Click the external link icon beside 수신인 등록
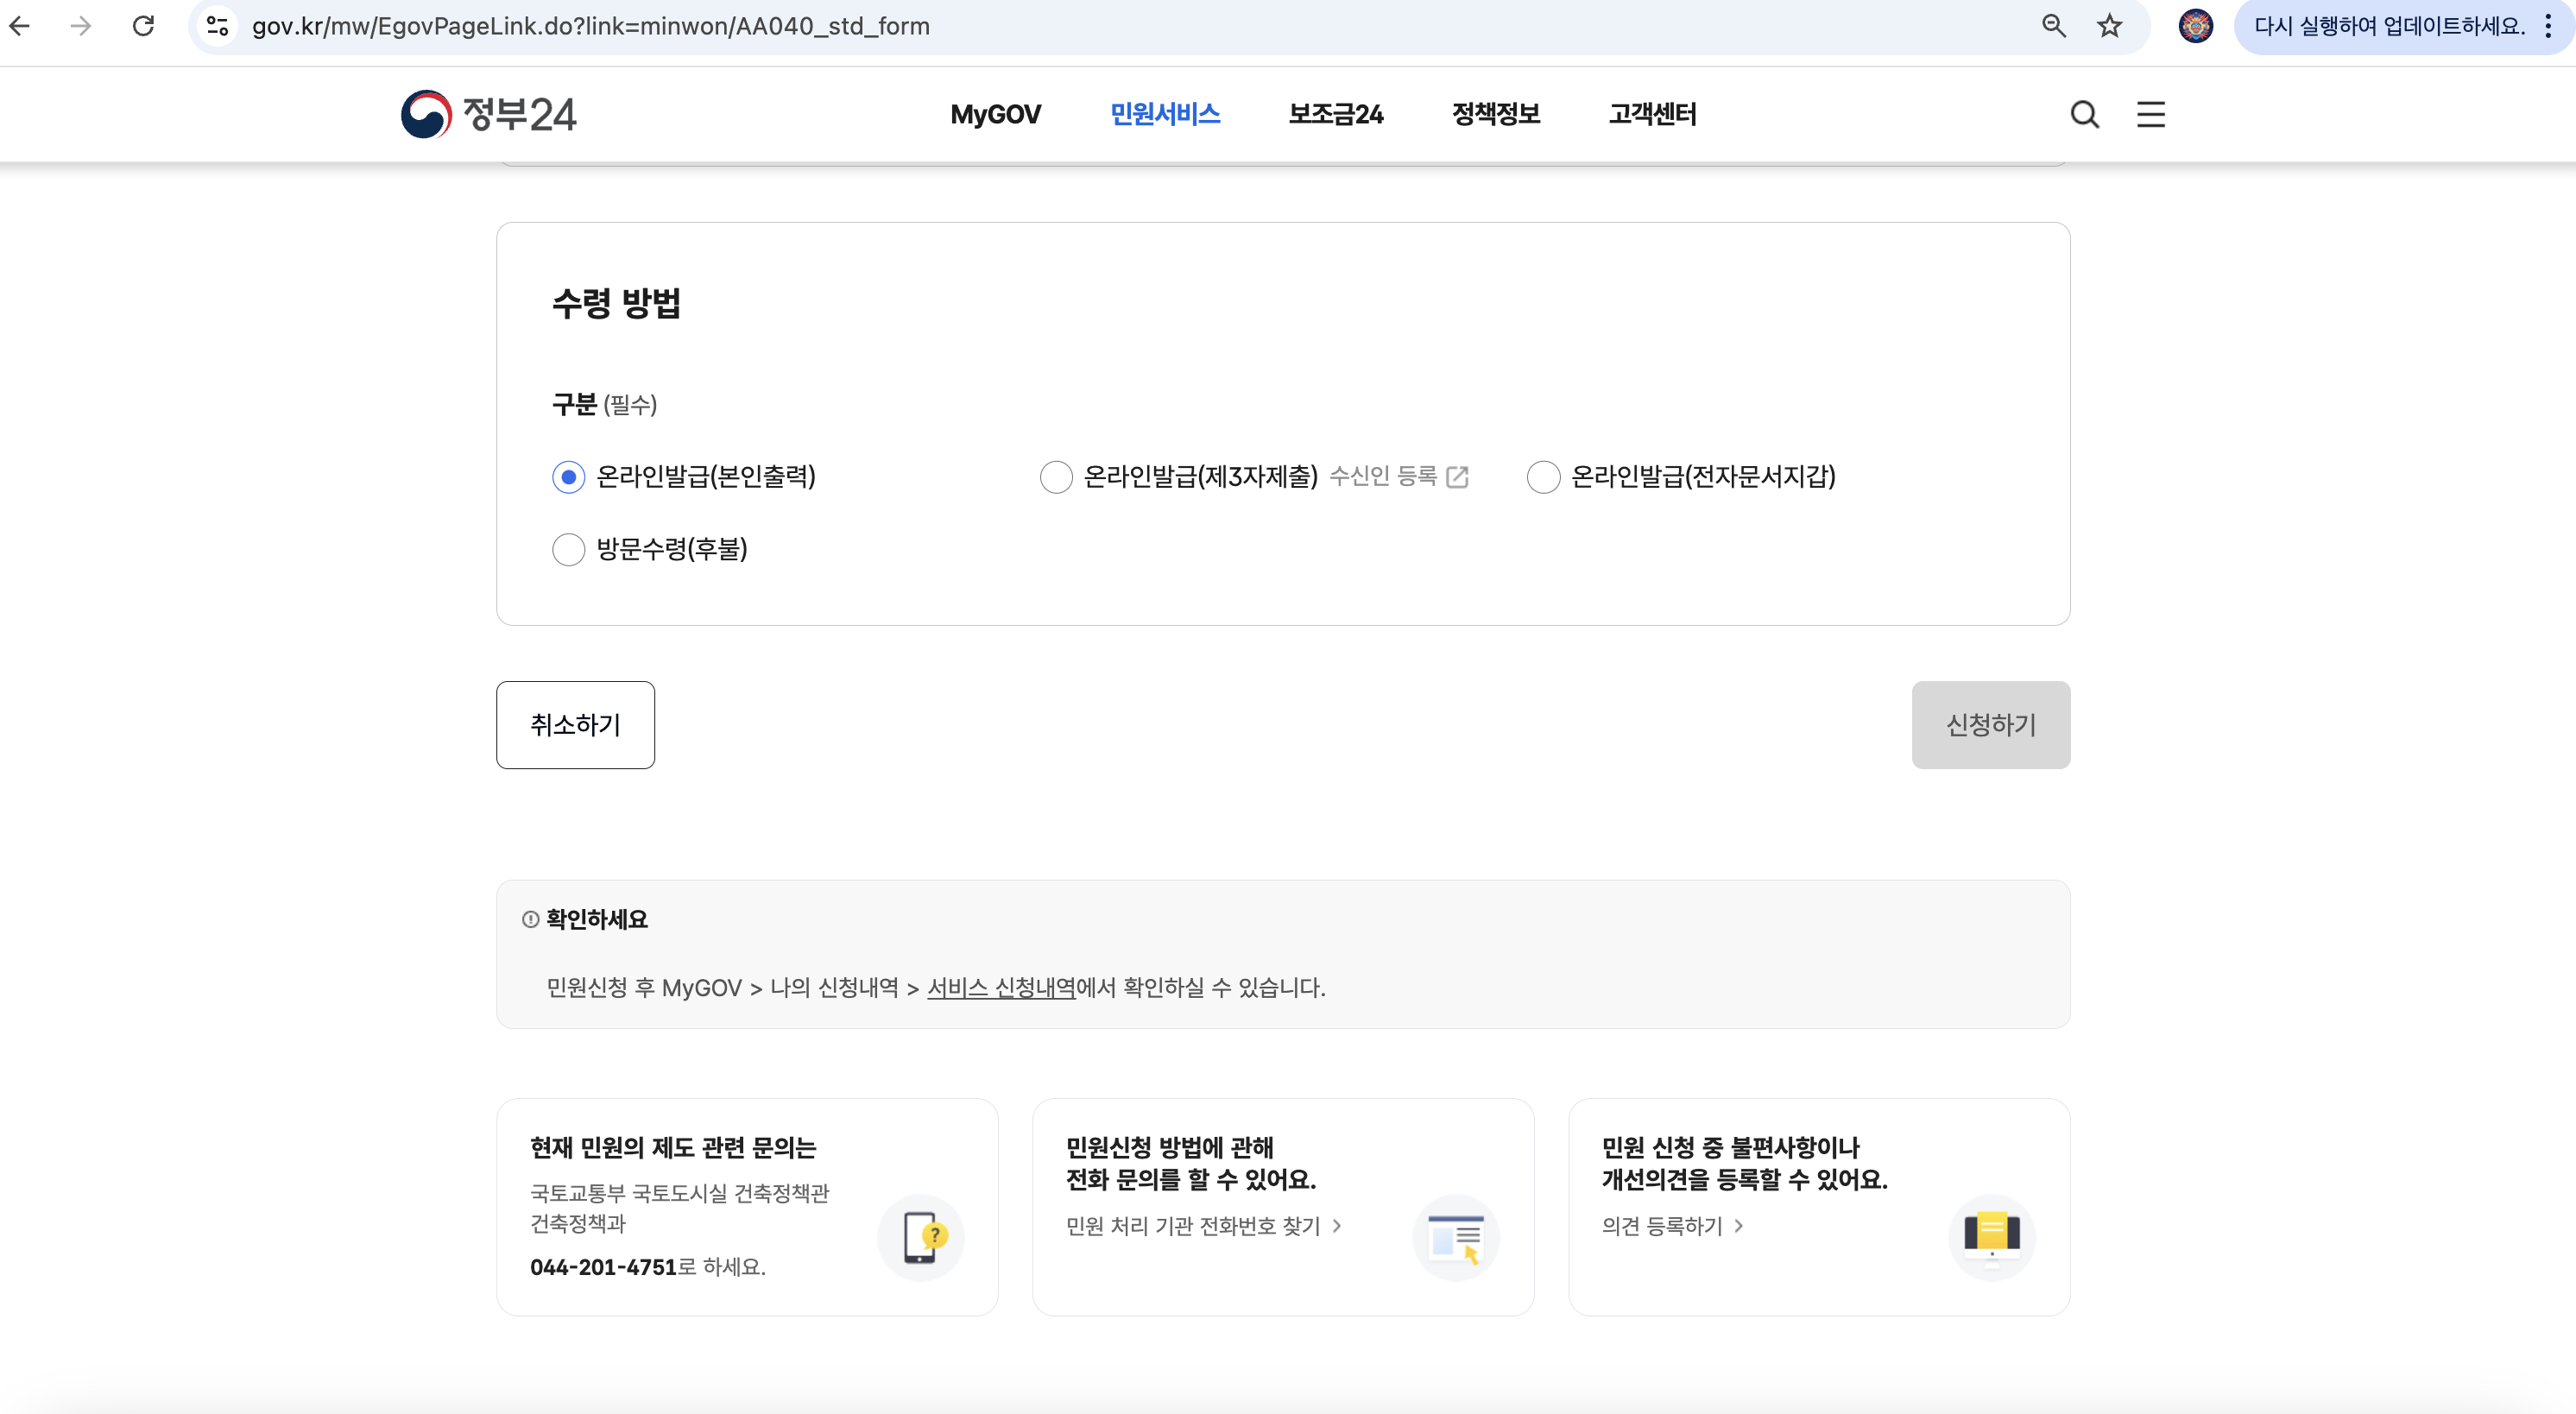 [x=1457, y=477]
